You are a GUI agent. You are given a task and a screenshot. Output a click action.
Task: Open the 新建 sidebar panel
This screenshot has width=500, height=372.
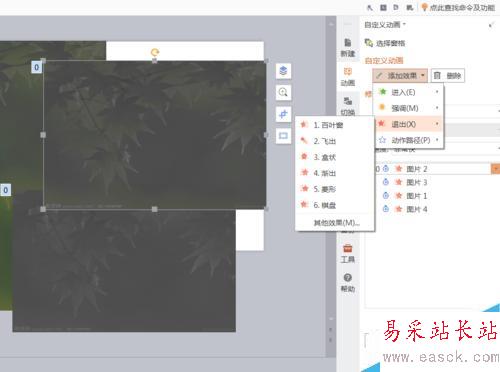point(348,48)
